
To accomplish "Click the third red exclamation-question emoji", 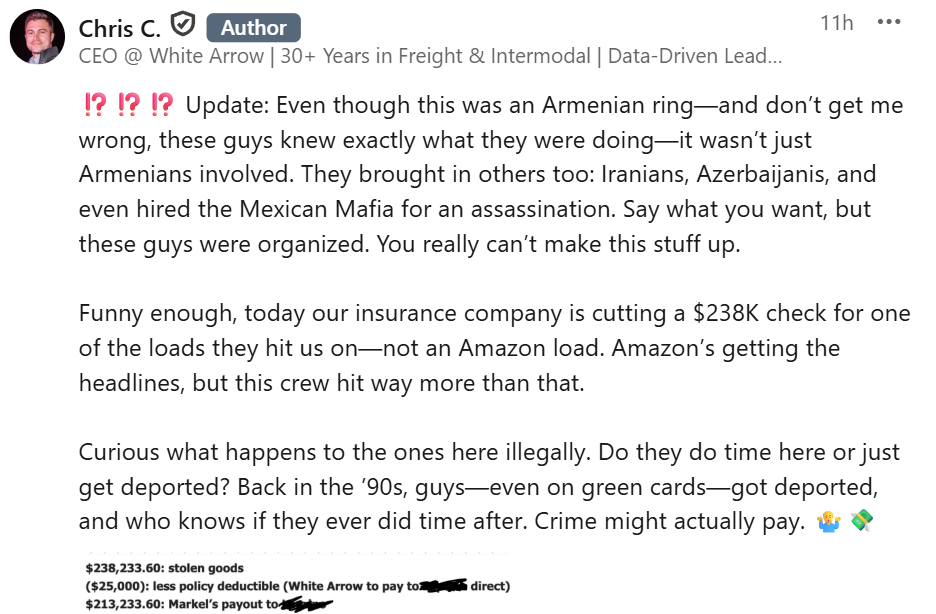I will click(162, 105).
